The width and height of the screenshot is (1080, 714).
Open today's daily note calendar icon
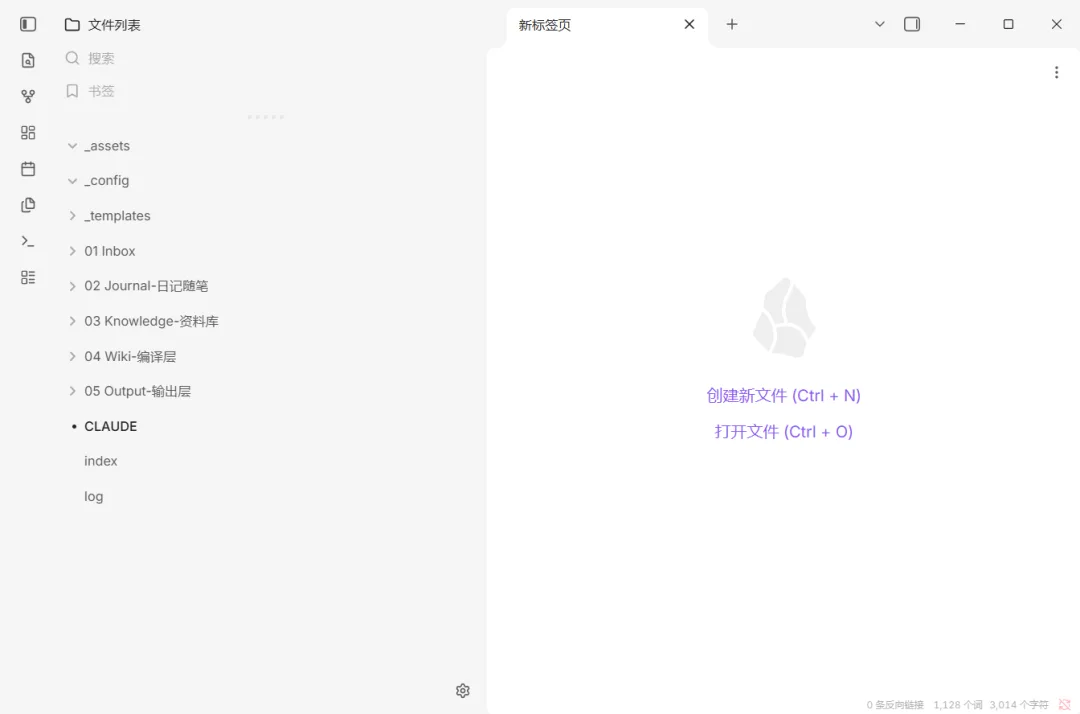[28, 169]
